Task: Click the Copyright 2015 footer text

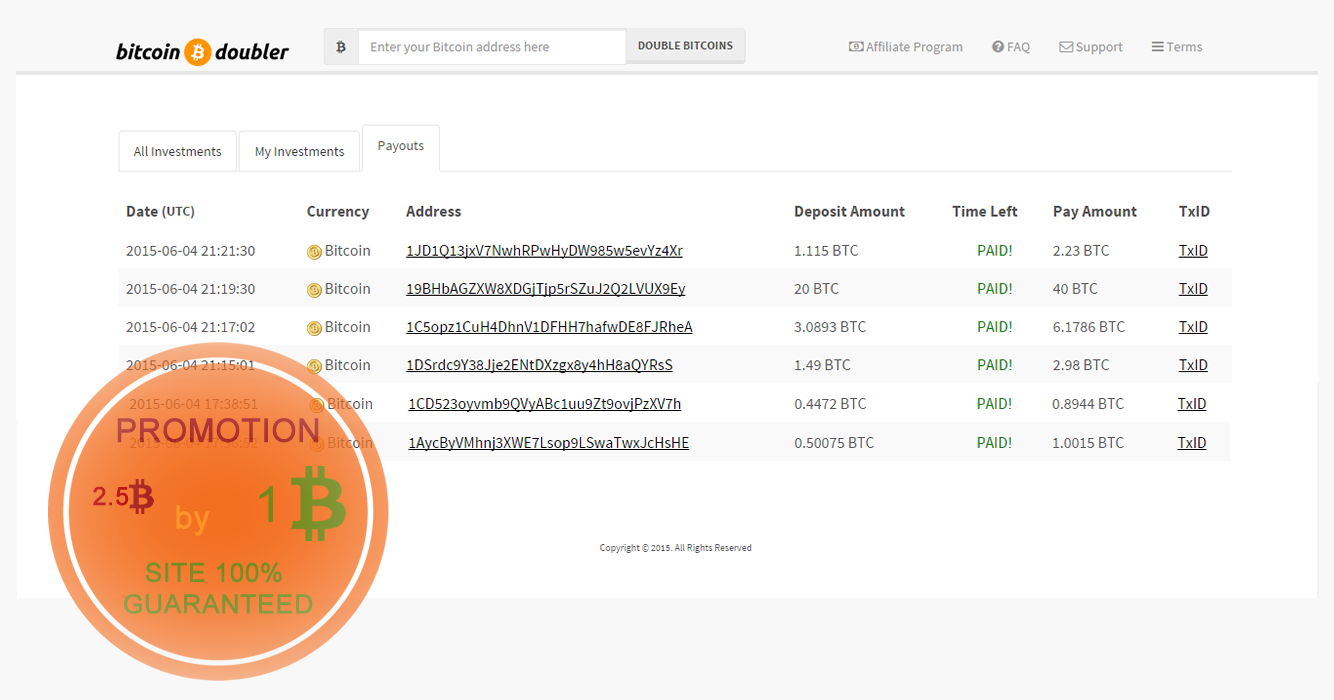Action: pos(675,548)
